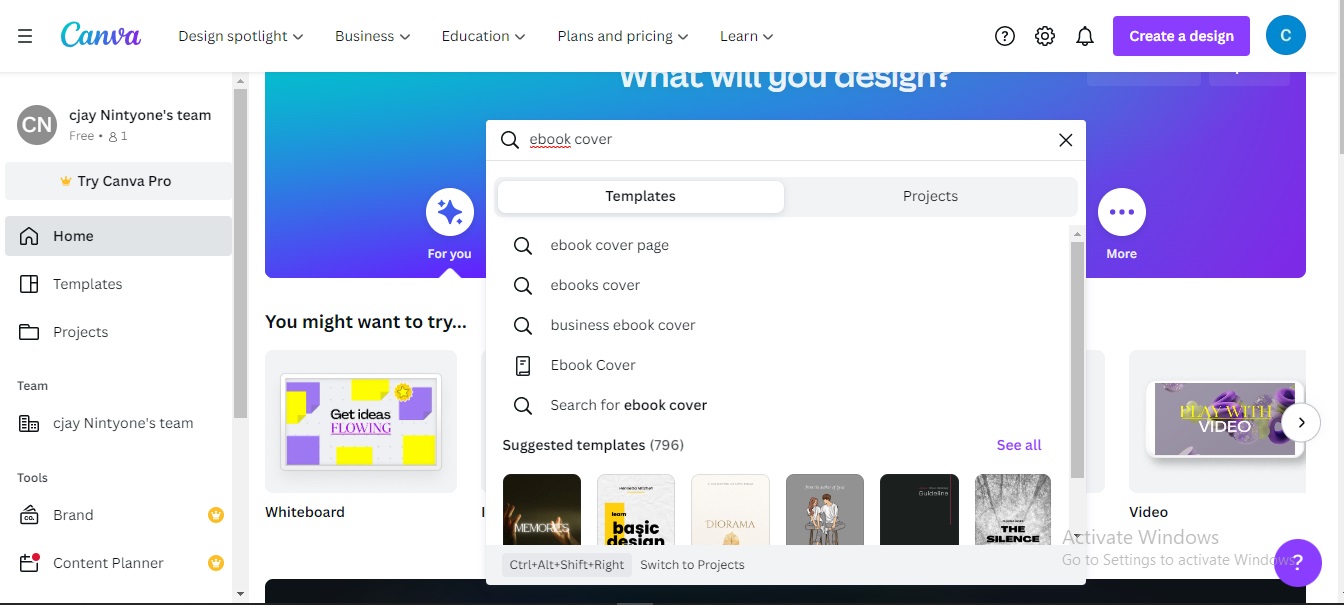Click Switch to Projects shortcut hint

click(x=692, y=565)
